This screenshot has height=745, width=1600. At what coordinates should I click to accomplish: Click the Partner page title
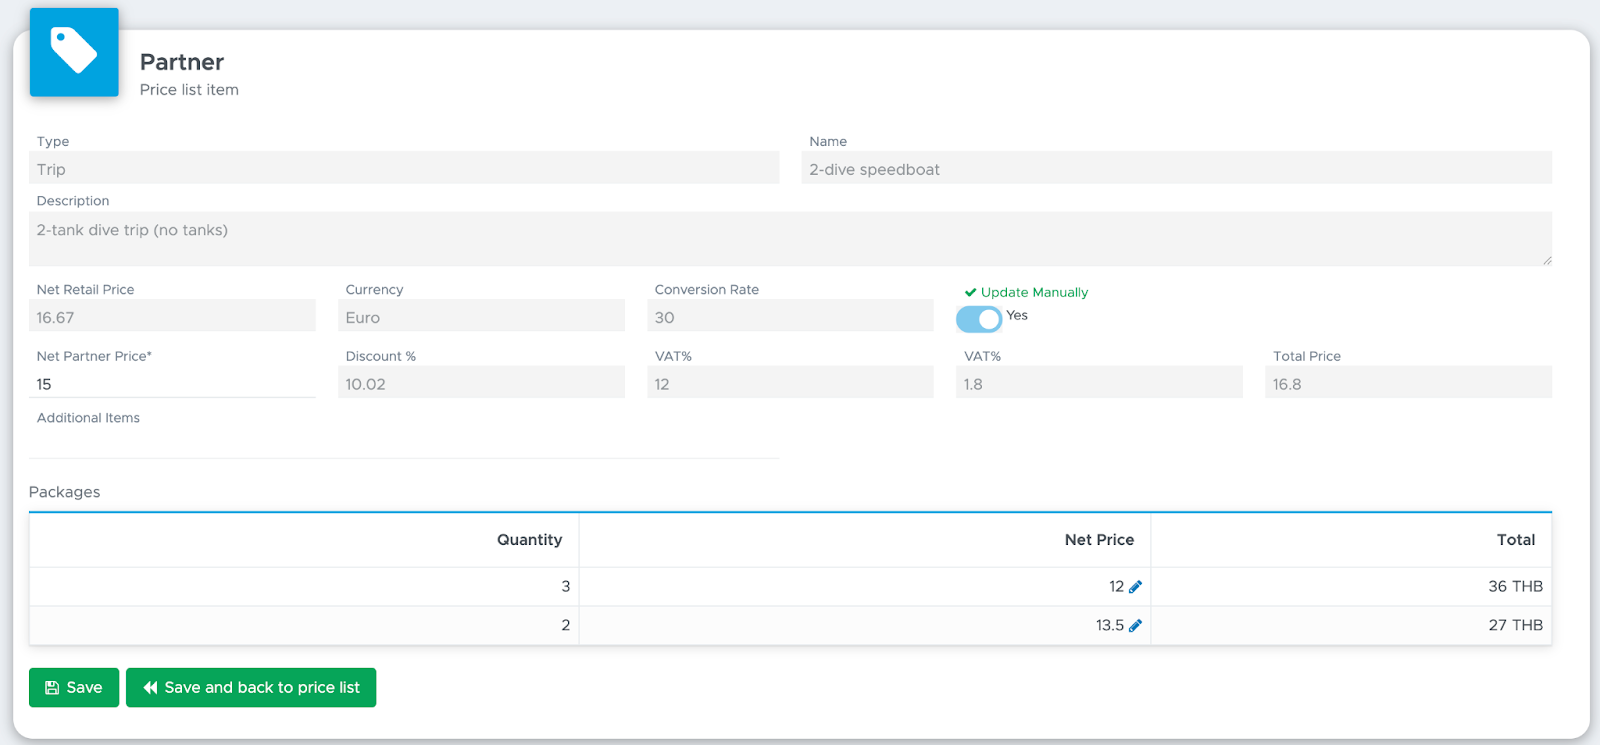point(182,62)
